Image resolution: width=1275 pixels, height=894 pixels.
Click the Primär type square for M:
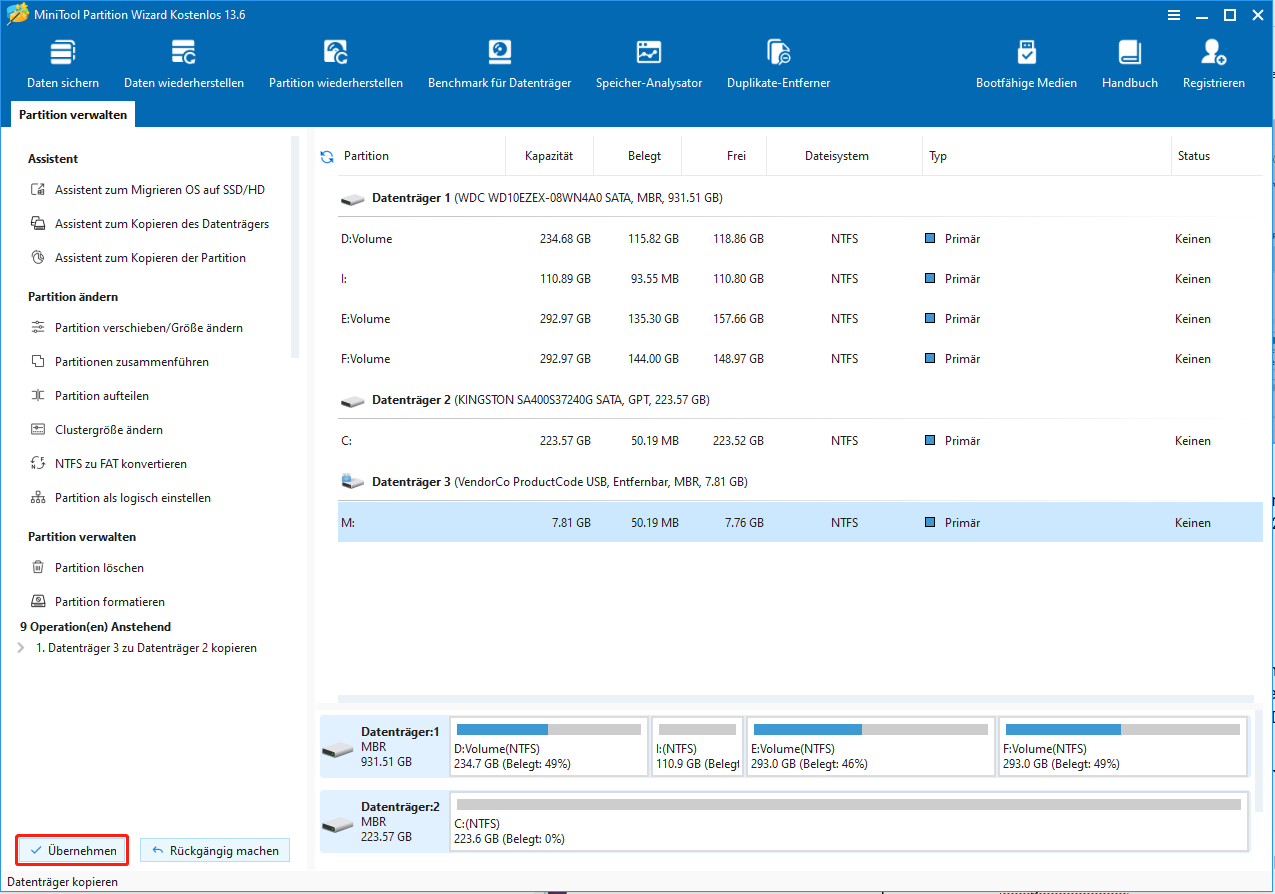pyautogui.click(x=930, y=522)
